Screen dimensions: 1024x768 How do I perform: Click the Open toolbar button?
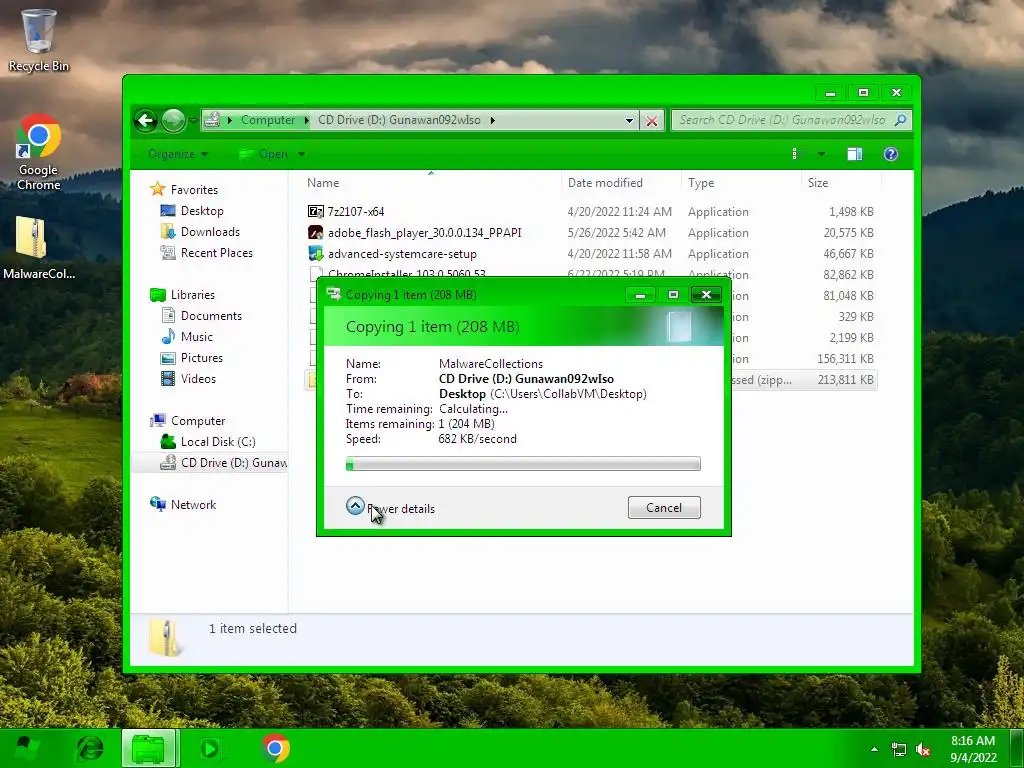(264, 154)
